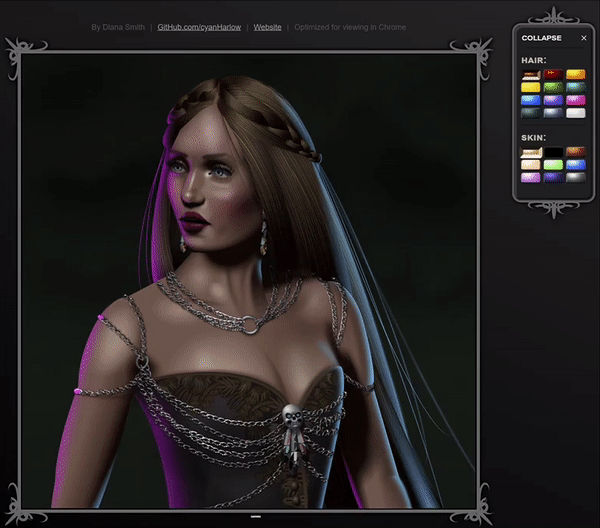The width and height of the screenshot is (600, 528).
Task: Pick the pale cream skin swatch
Action: [x=531, y=165]
